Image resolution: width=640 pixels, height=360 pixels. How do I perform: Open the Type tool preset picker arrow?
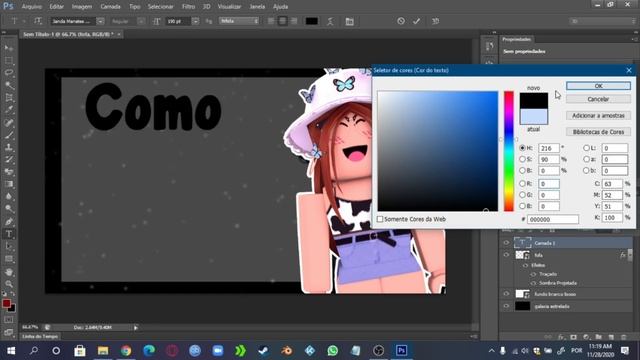click(x=24, y=21)
